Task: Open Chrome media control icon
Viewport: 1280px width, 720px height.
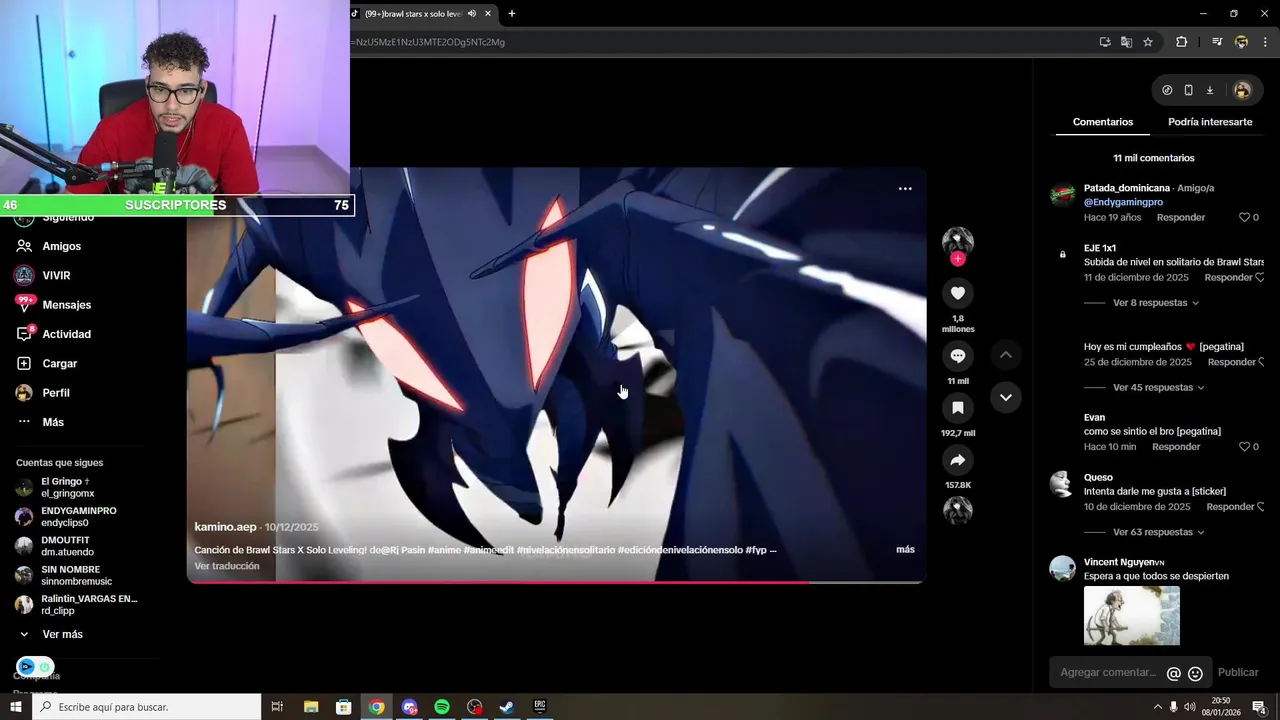Action: tap(1217, 42)
